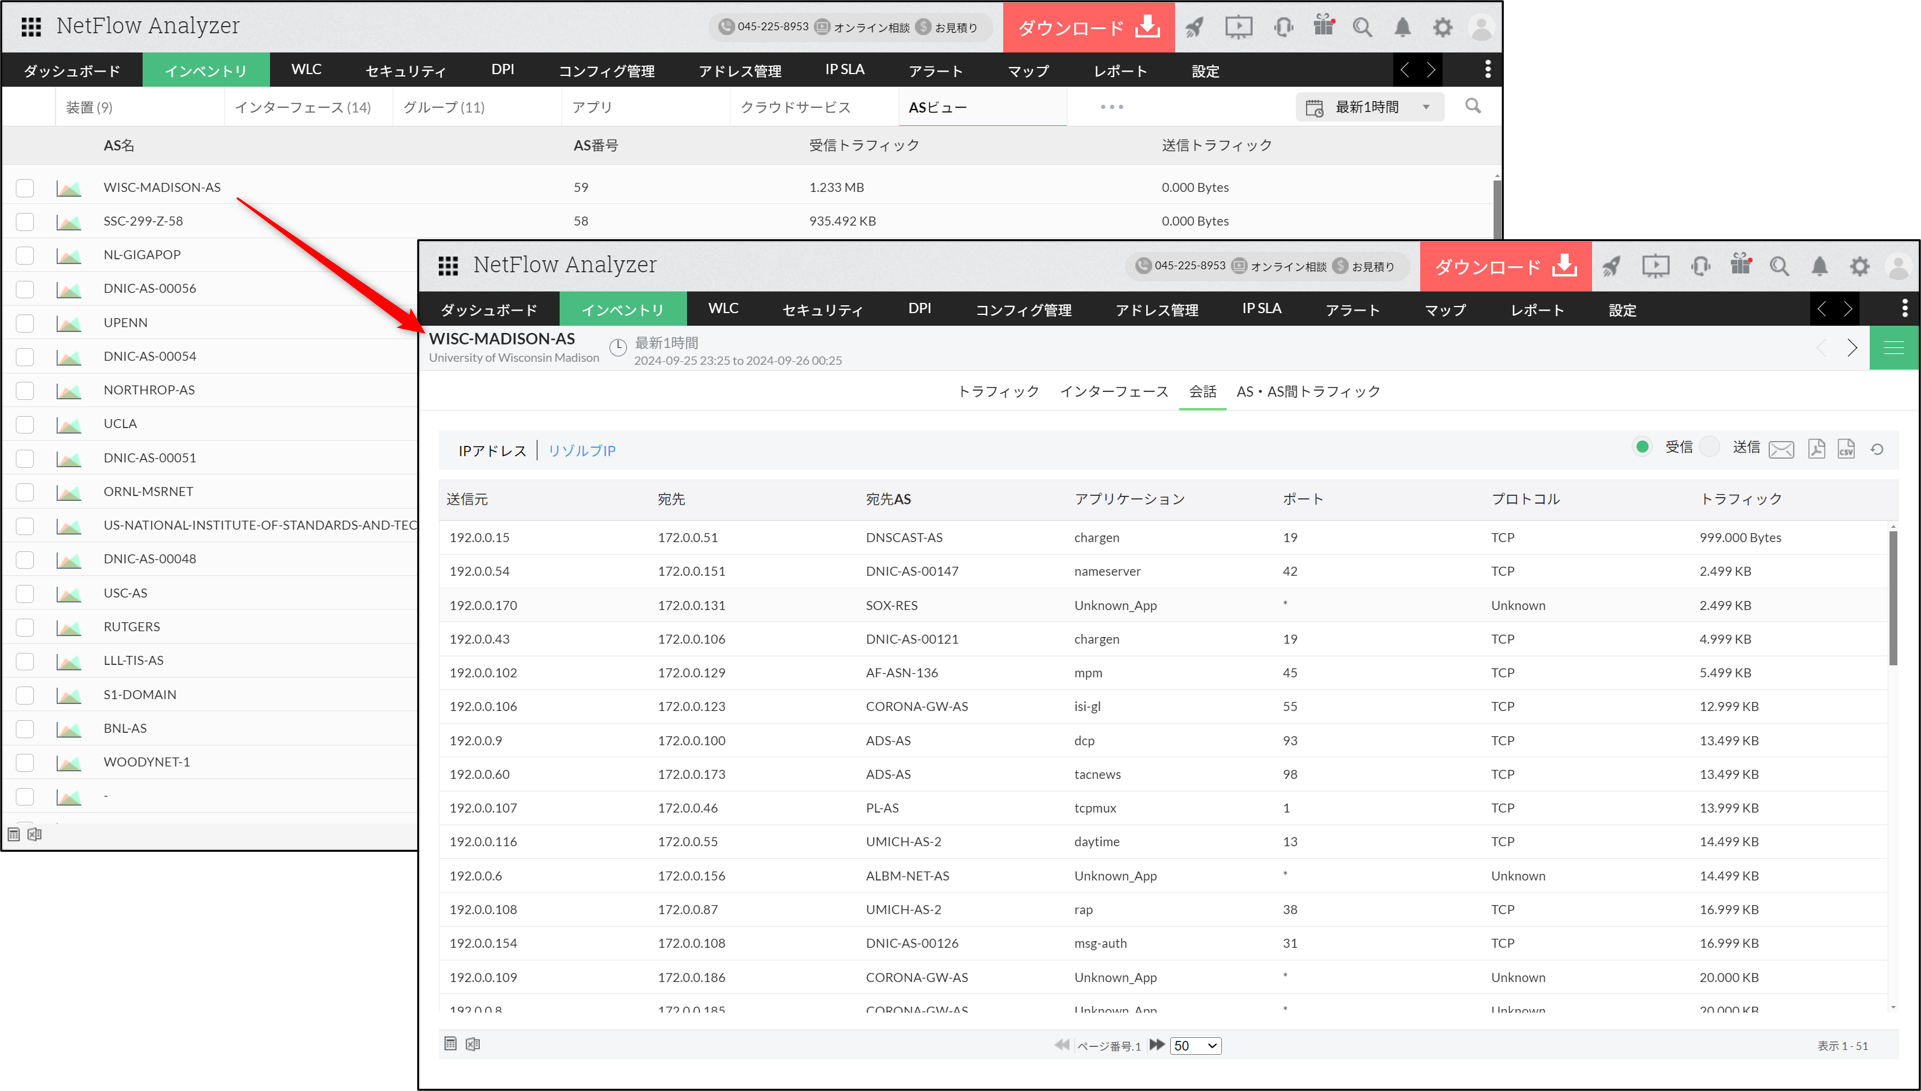
Task: Click the CSV export icon
Action: (1846, 449)
